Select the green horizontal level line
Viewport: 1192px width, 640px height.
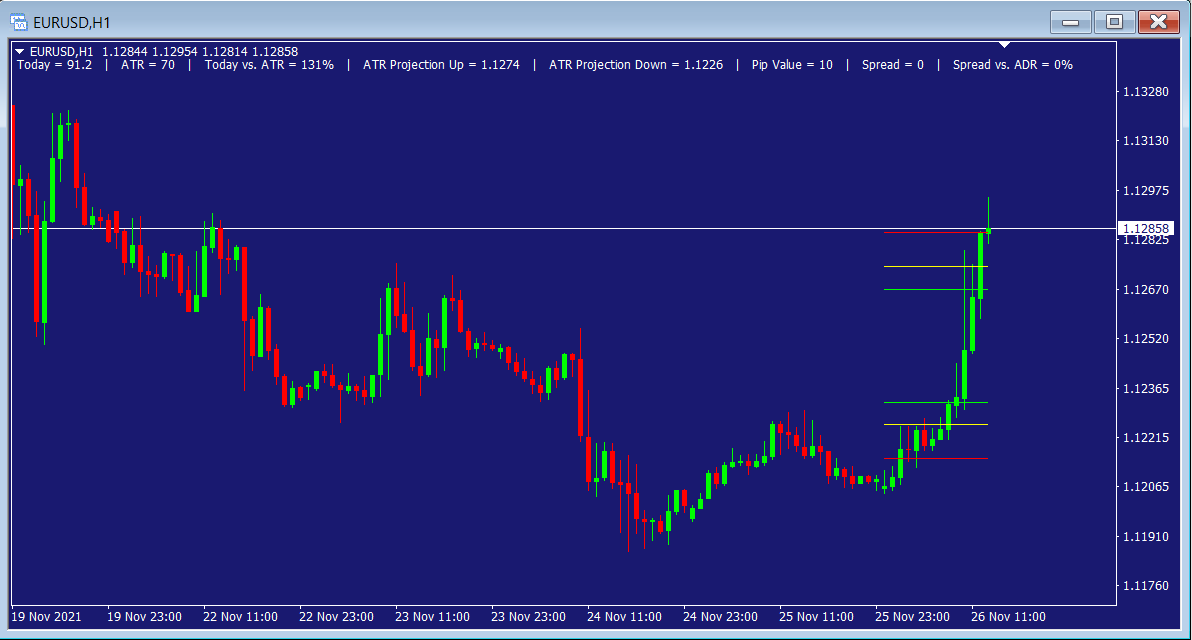[915, 402]
